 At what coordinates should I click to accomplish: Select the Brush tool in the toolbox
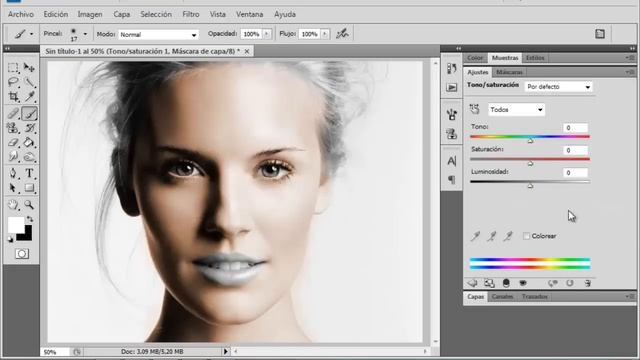(29, 113)
